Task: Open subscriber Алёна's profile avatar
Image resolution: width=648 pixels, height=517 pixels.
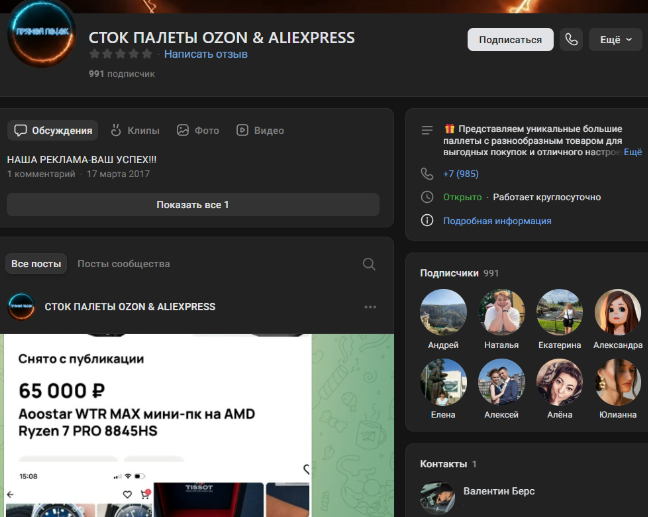Action: click(x=560, y=382)
